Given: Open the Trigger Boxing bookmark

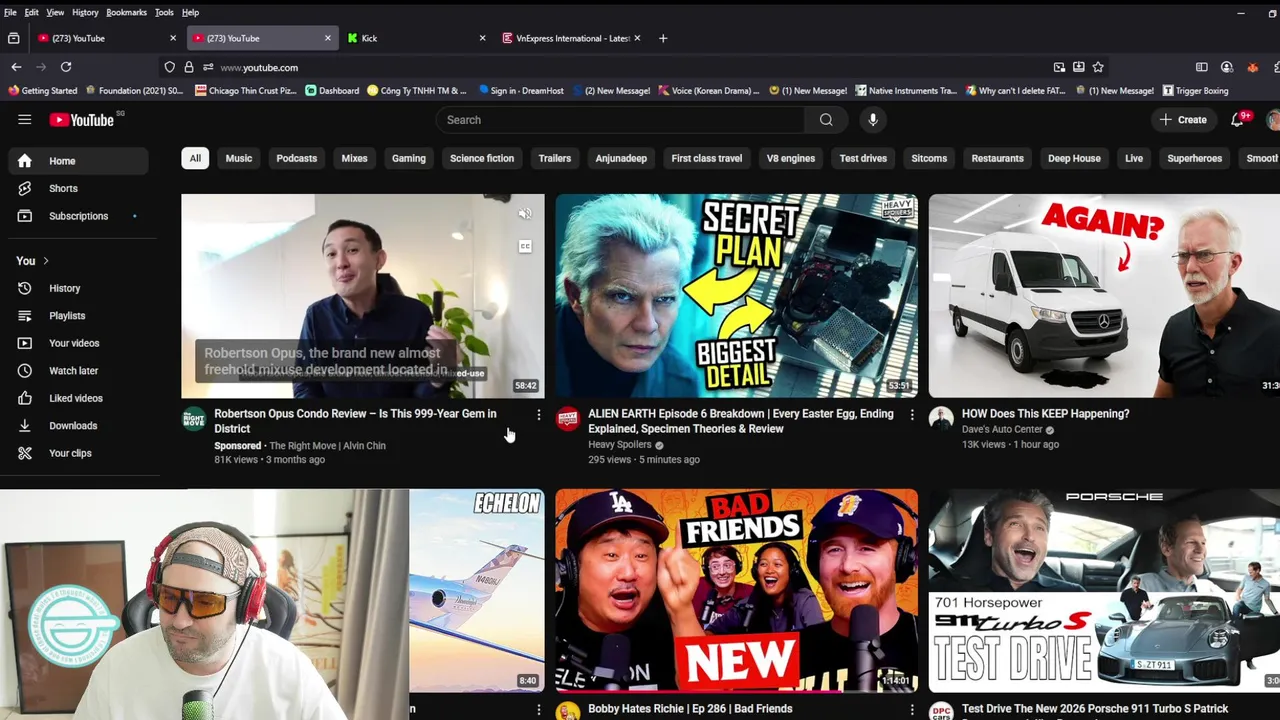Looking at the screenshot, I should 1195,91.
